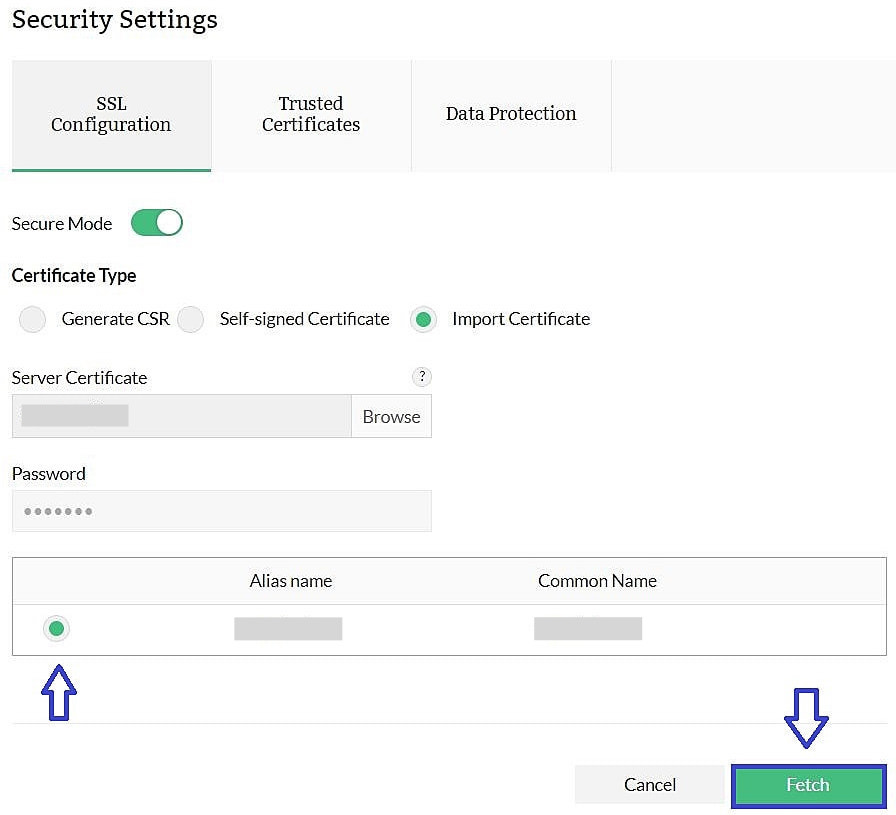Viewport: 896px width, 815px height.
Task: Toggle Secure Mode off
Action: click(x=156, y=222)
